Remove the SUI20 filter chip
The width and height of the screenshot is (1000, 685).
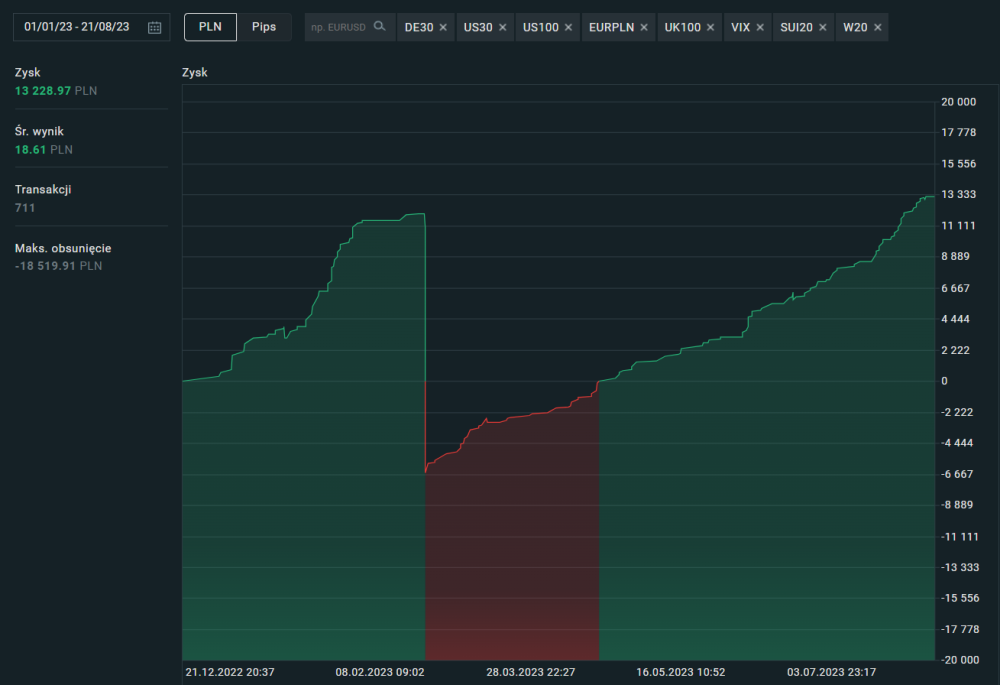[x=823, y=27]
